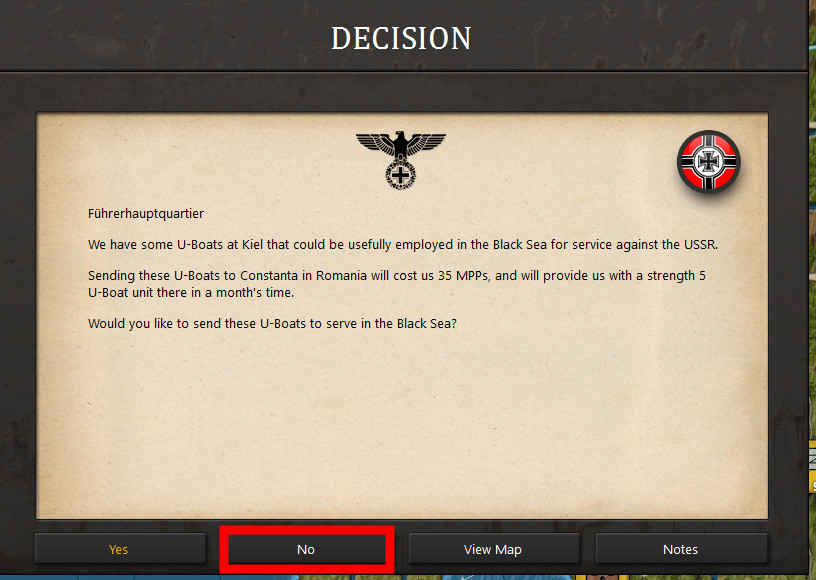The height and width of the screenshot is (580, 816).
Task: Open the Notes panel
Action: click(x=681, y=549)
